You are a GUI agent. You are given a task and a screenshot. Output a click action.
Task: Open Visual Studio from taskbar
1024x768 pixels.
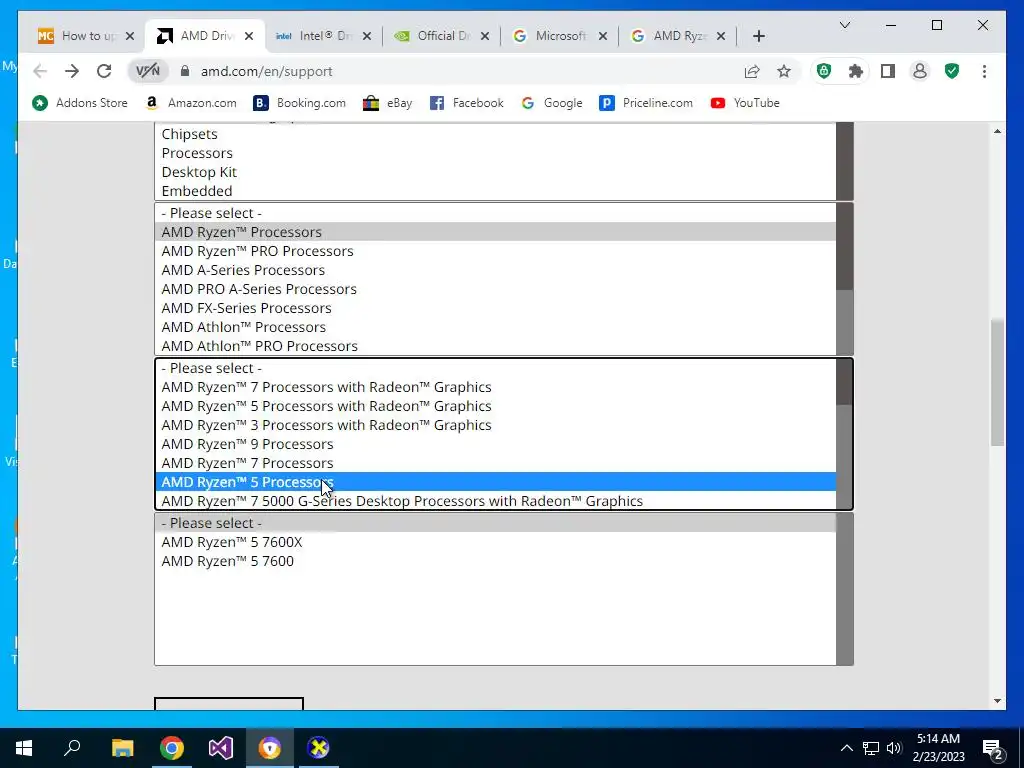[221, 748]
